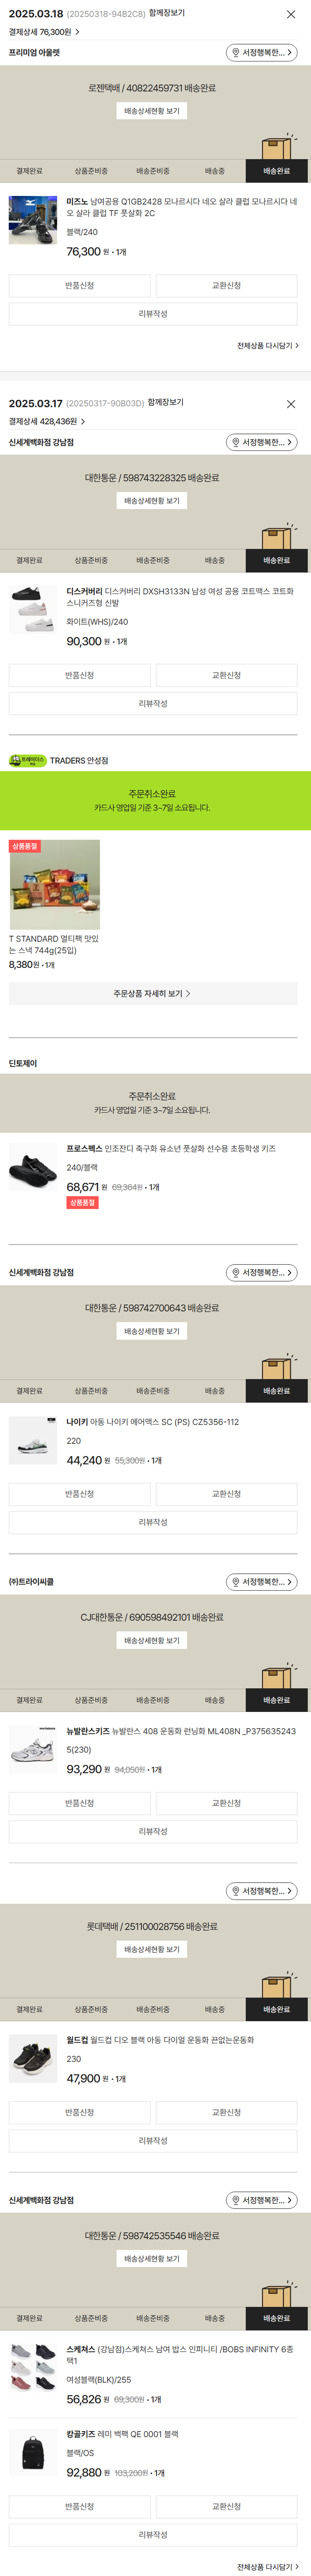Expand 결제상세 428,436원 payment details
Screen dimensions: 311x2576
(x=46, y=422)
